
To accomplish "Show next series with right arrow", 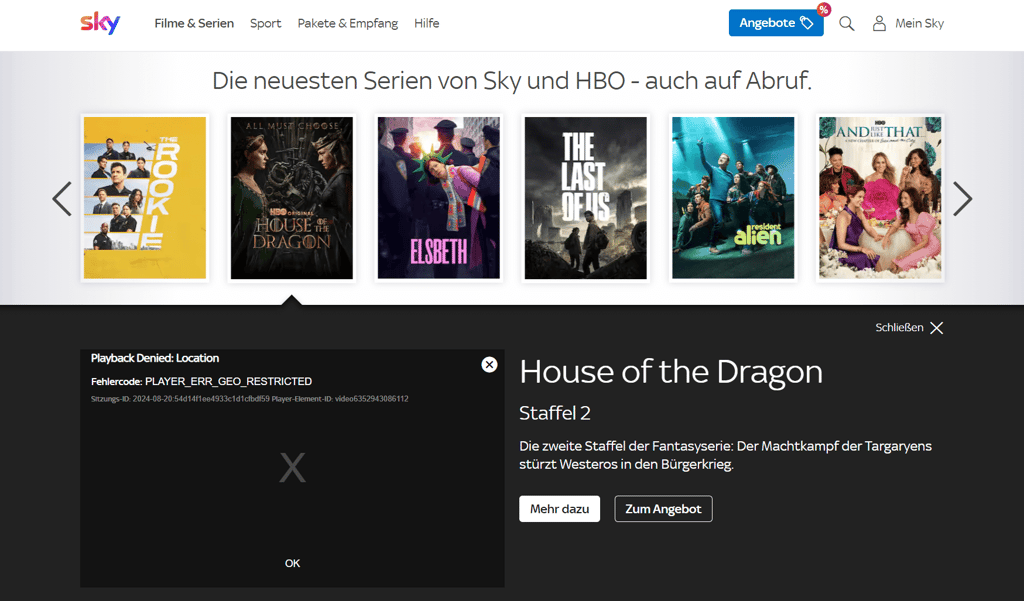I will (x=962, y=198).
